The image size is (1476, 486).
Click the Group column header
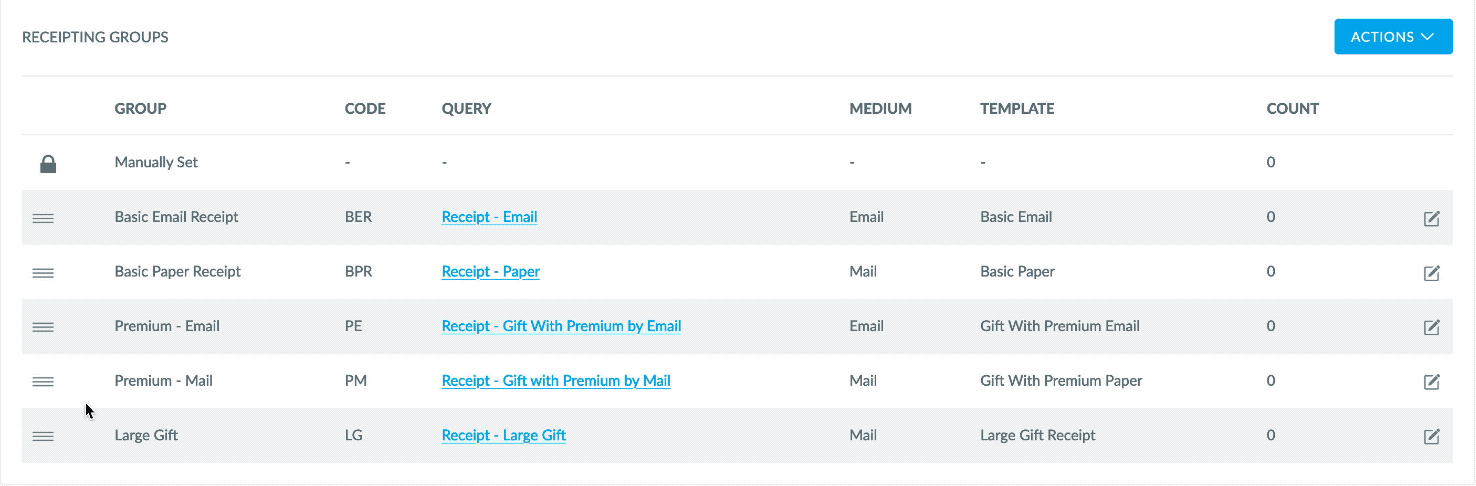coord(140,109)
